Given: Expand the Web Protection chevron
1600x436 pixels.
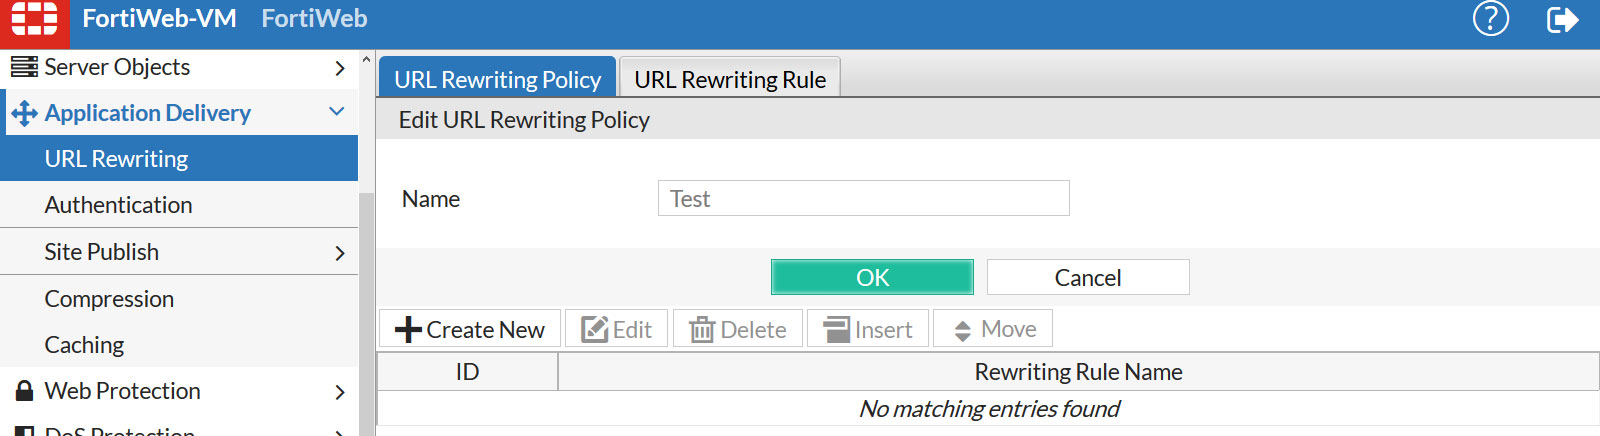Looking at the screenshot, I should coord(340,392).
